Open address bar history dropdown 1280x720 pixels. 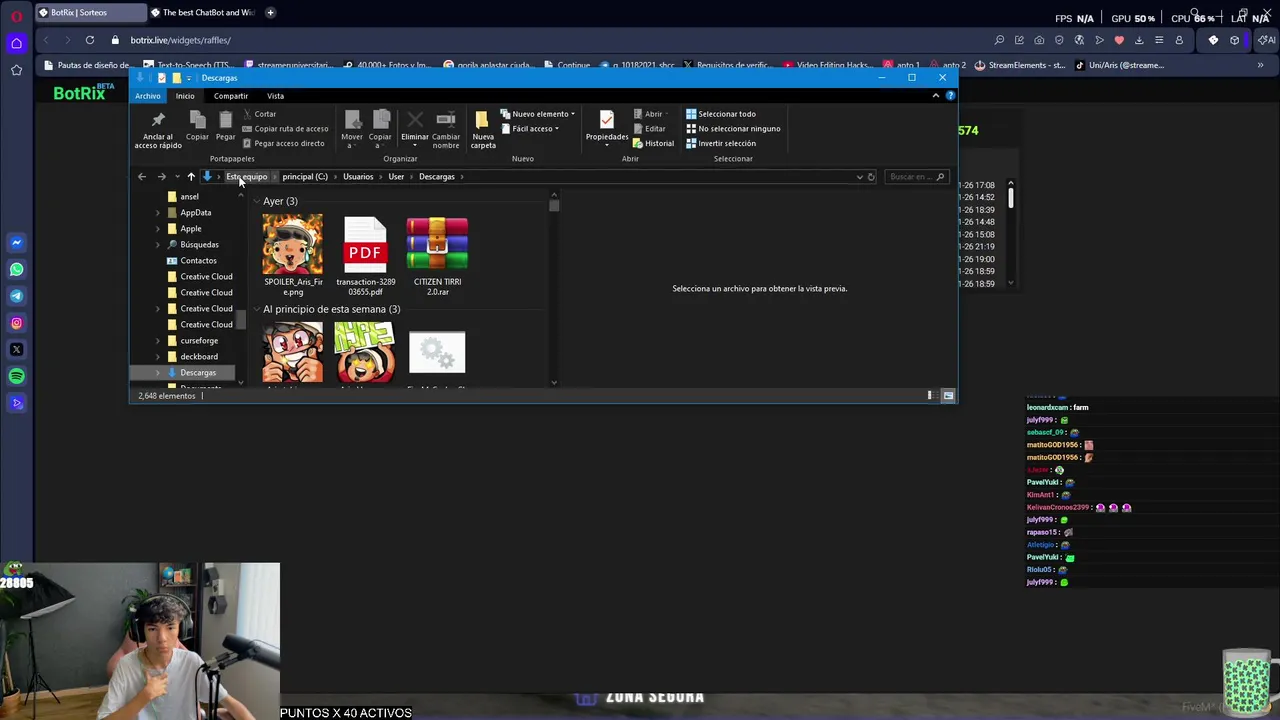point(859,177)
